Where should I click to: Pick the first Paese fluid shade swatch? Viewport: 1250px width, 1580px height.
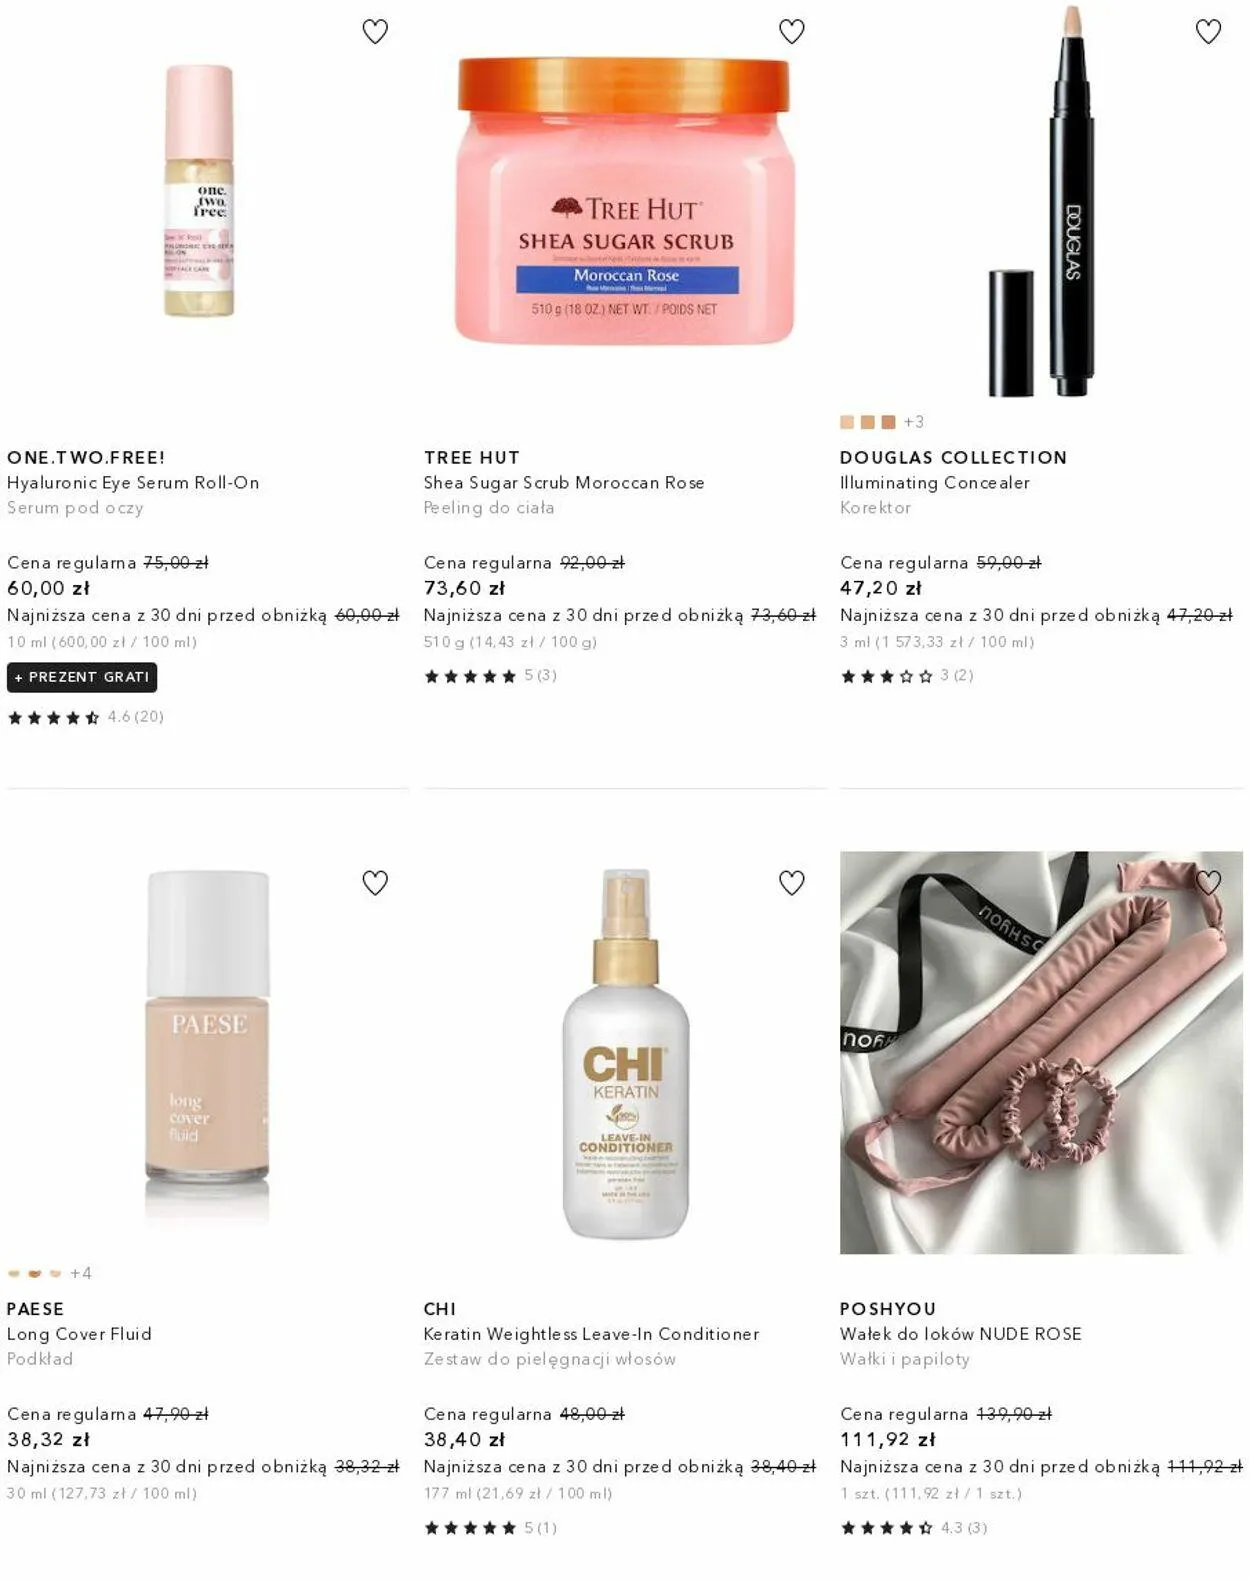(14, 1273)
